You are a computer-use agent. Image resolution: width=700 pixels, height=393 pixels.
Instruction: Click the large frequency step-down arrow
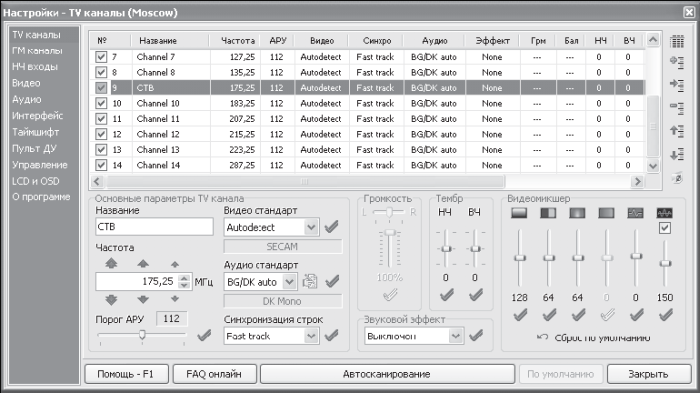click(x=111, y=299)
